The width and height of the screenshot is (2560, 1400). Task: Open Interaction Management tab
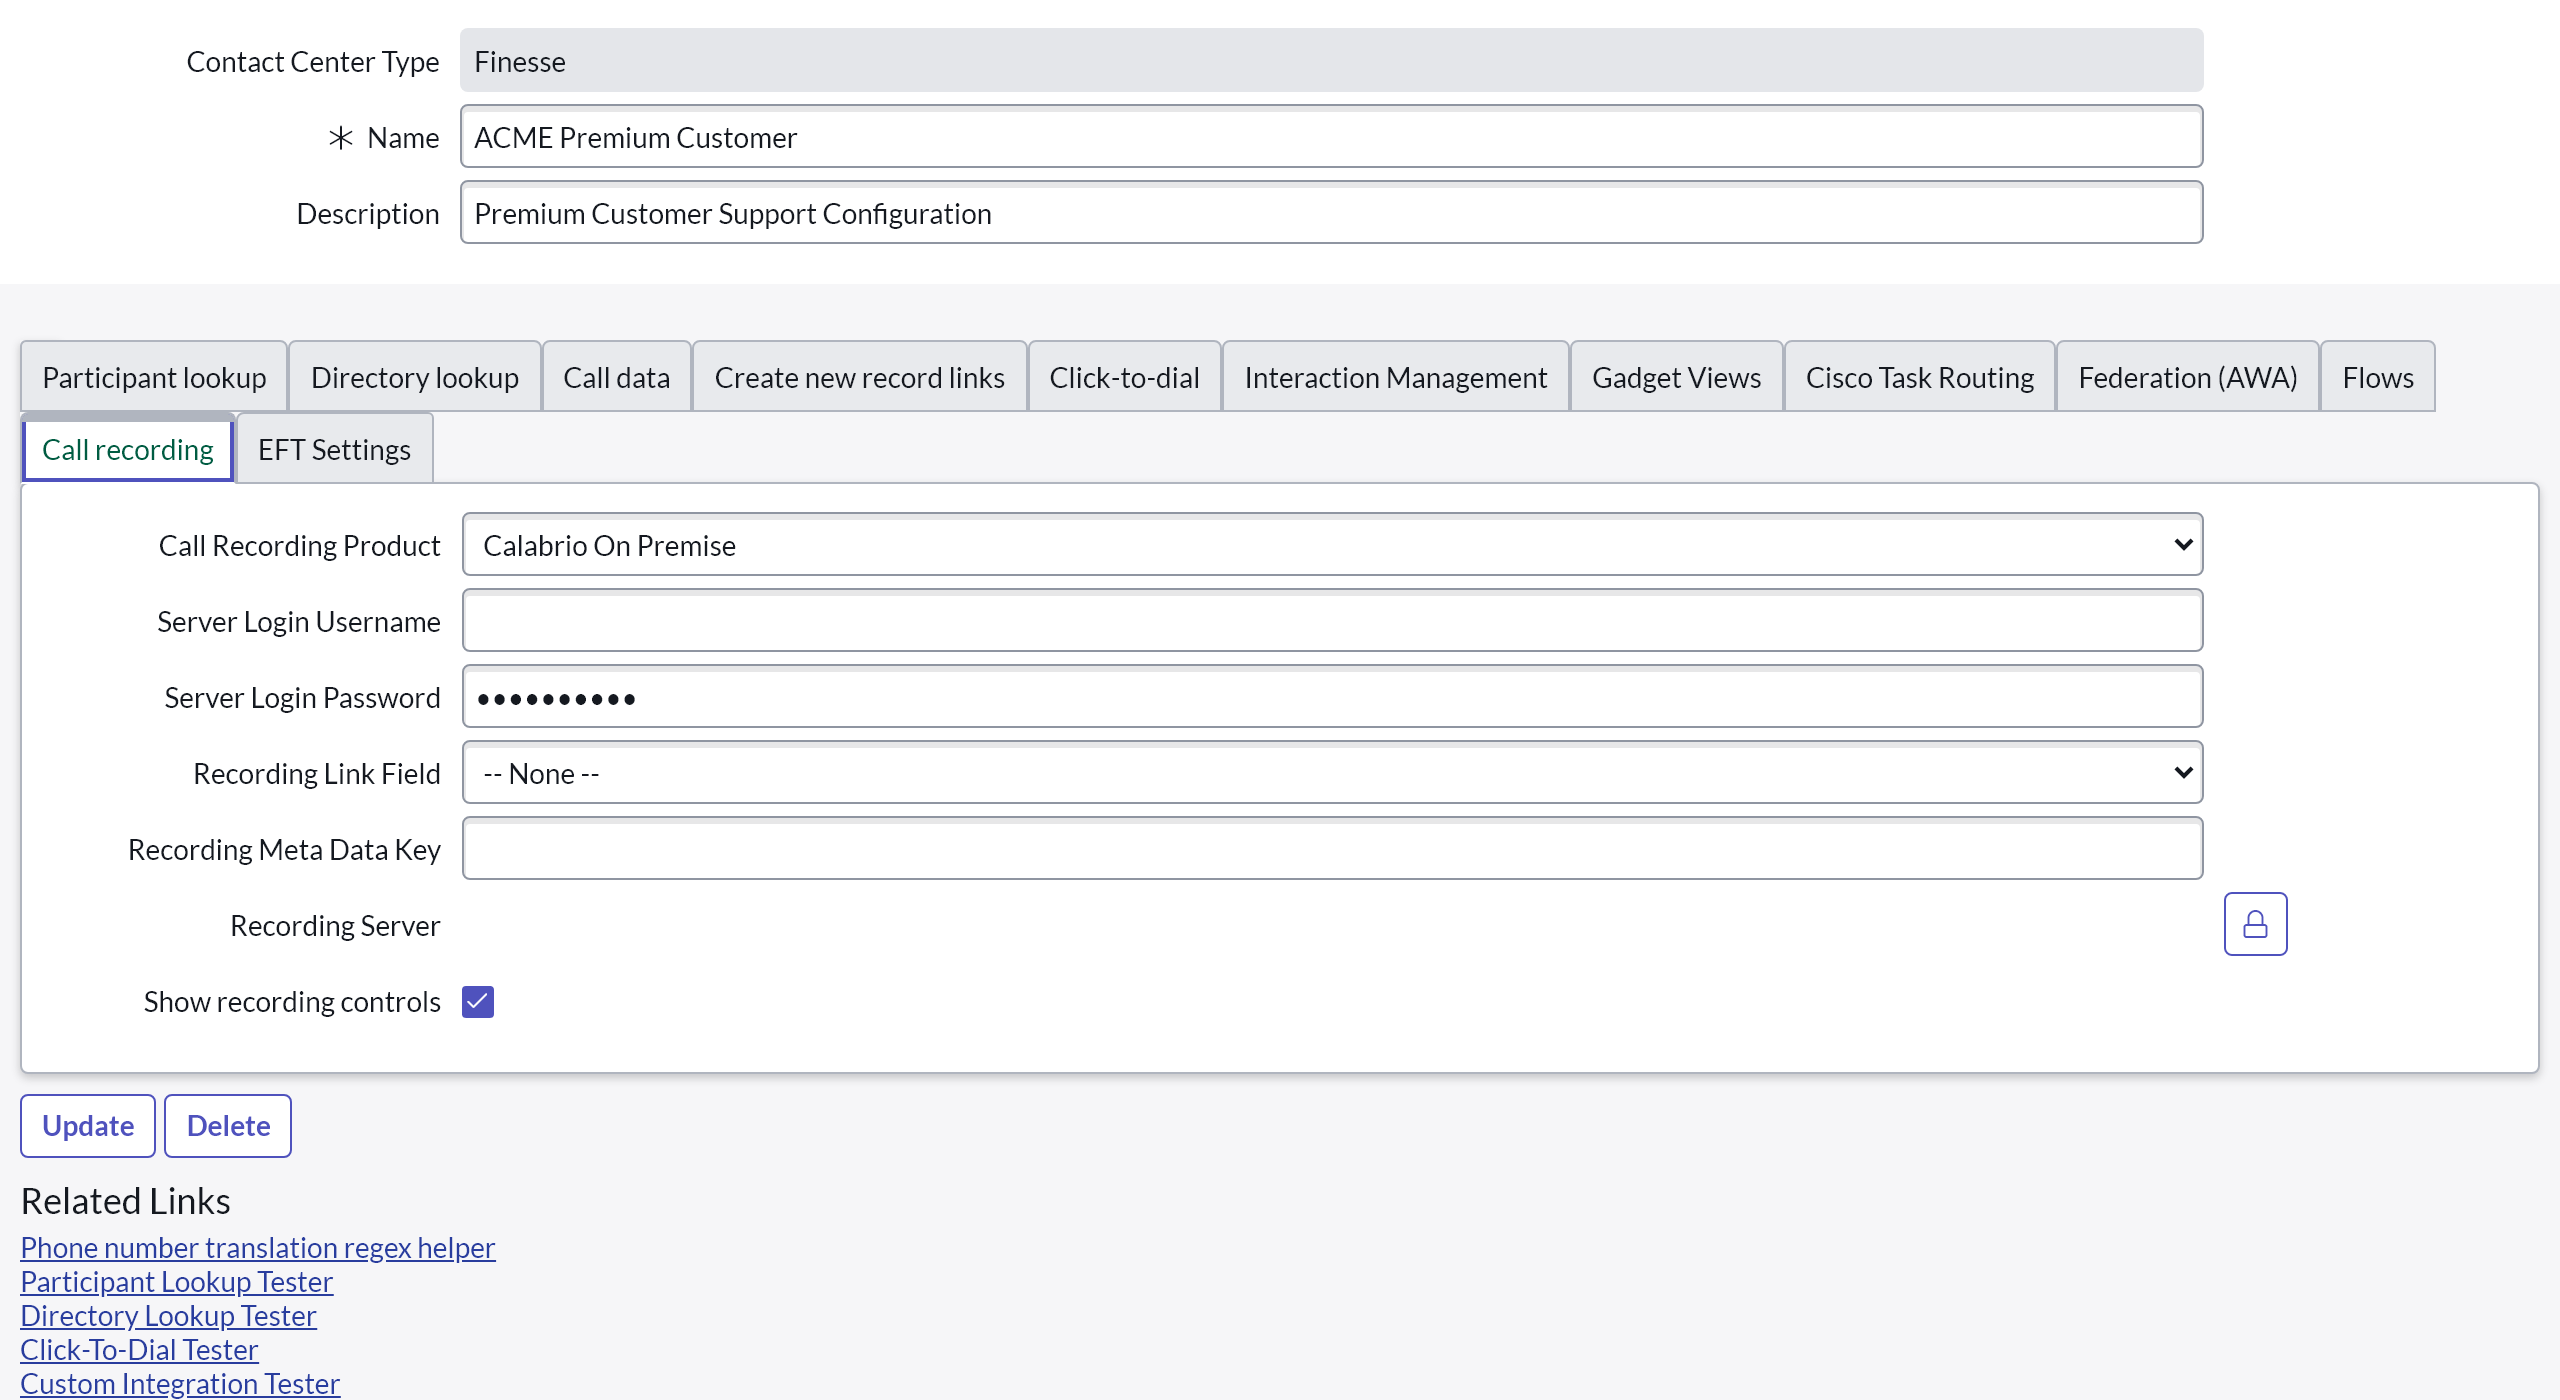1395,378
